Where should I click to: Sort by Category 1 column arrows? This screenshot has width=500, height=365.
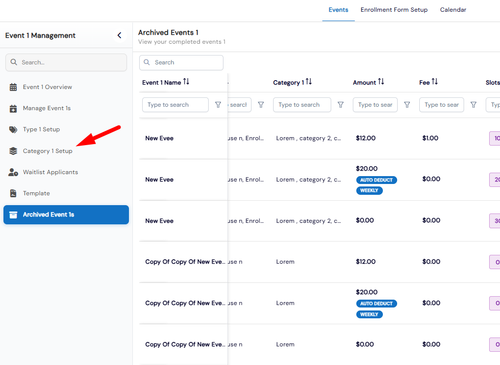(x=309, y=81)
